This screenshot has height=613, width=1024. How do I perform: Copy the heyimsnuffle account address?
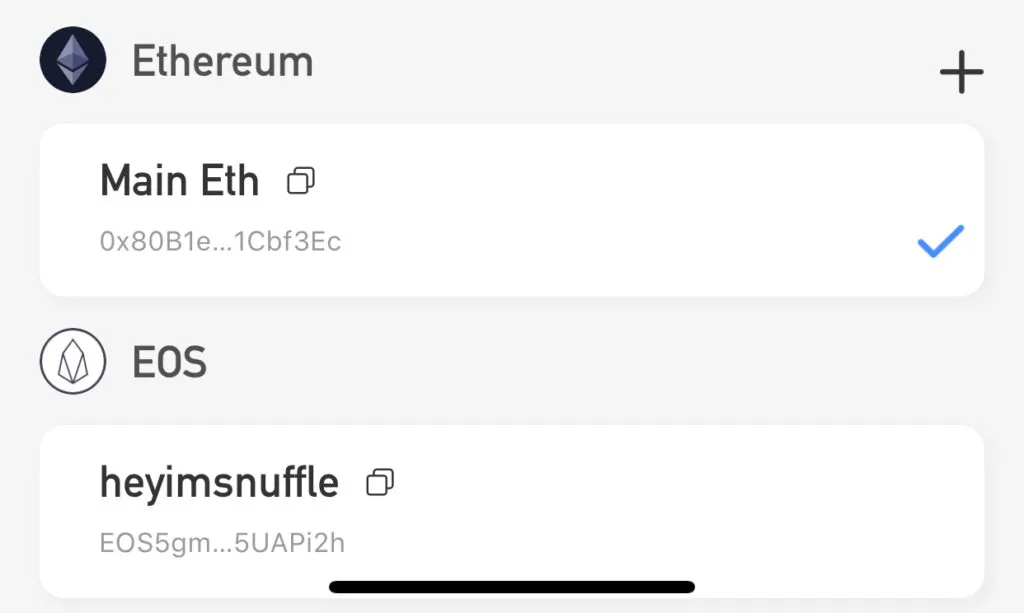click(380, 483)
